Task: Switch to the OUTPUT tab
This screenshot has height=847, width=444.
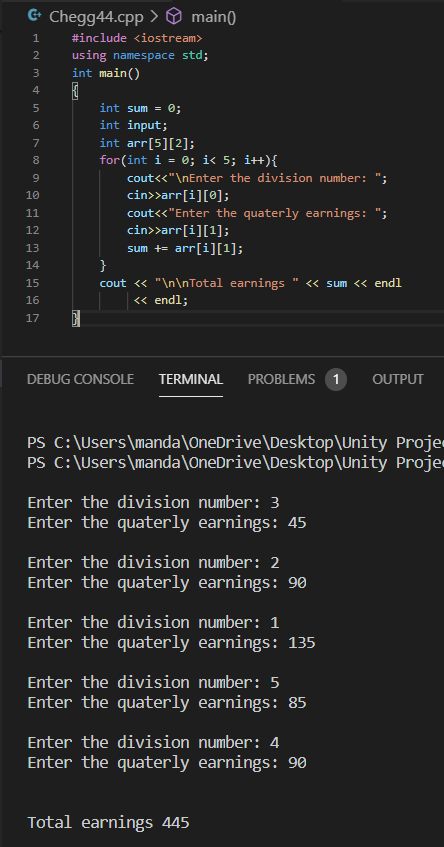Action: [x=398, y=379]
